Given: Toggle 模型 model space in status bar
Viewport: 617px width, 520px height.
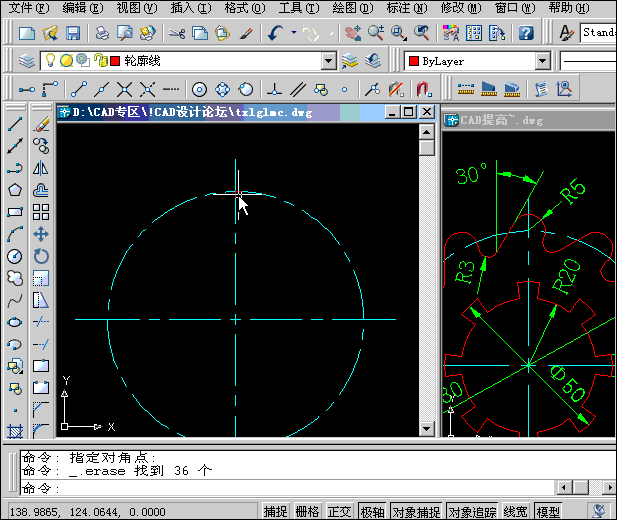Looking at the screenshot, I should click(x=548, y=512).
